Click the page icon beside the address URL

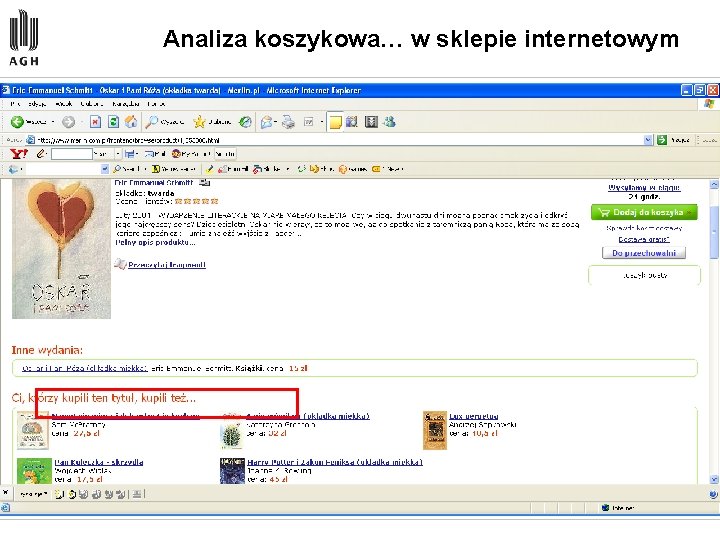pyautogui.click(x=31, y=140)
